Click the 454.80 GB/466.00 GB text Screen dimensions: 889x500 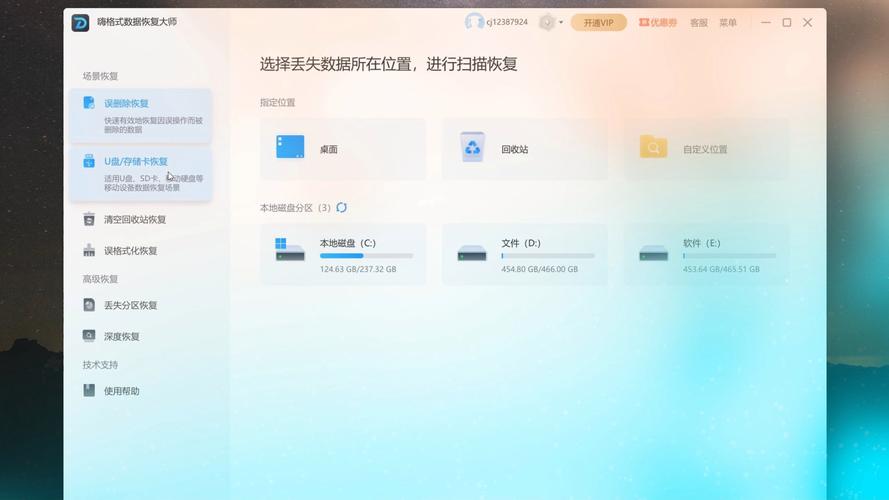pyautogui.click(x=539, y=269)
